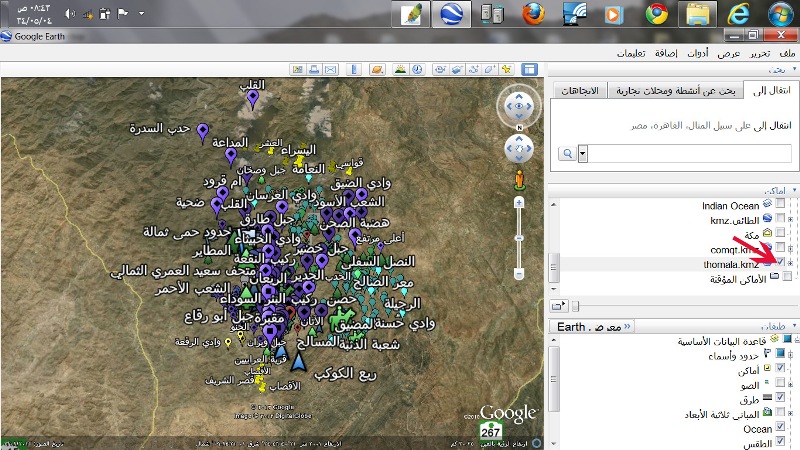Expand the comqt.kmz tree node
This screenshot has width=800, height=450.
791,248
